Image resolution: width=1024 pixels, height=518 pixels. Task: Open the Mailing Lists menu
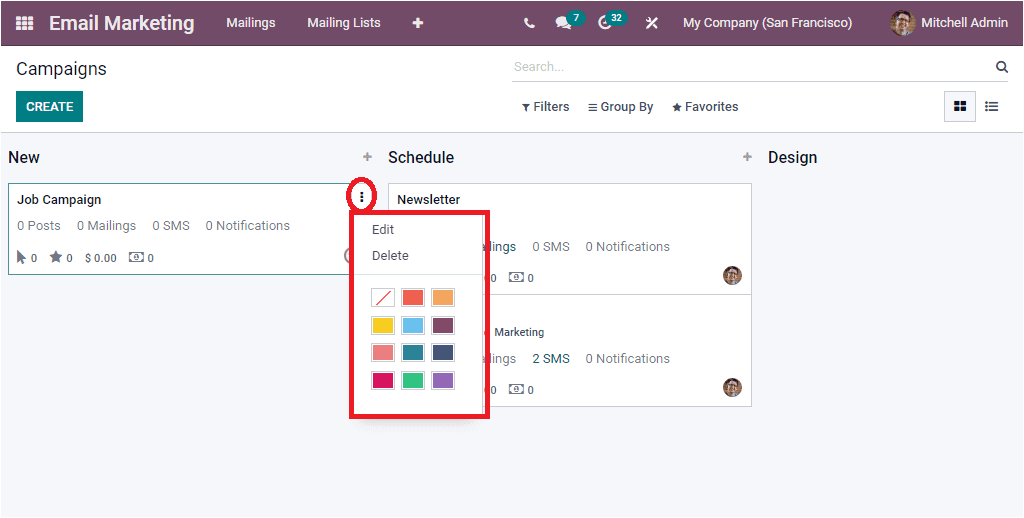[x=344, y=23]
